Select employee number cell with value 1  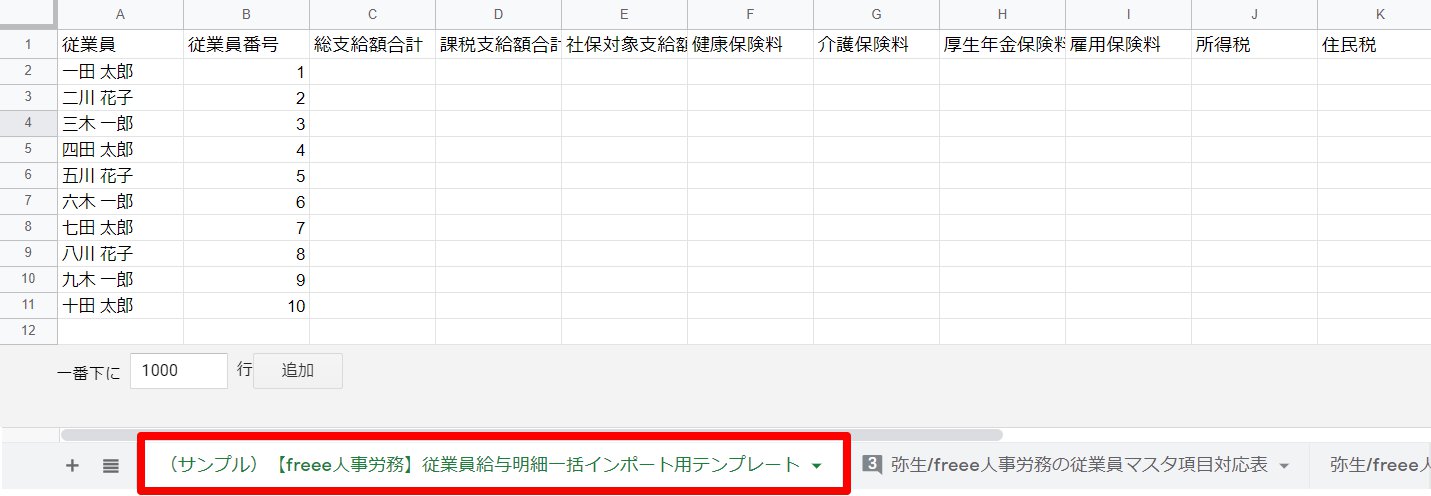point(246,71)
